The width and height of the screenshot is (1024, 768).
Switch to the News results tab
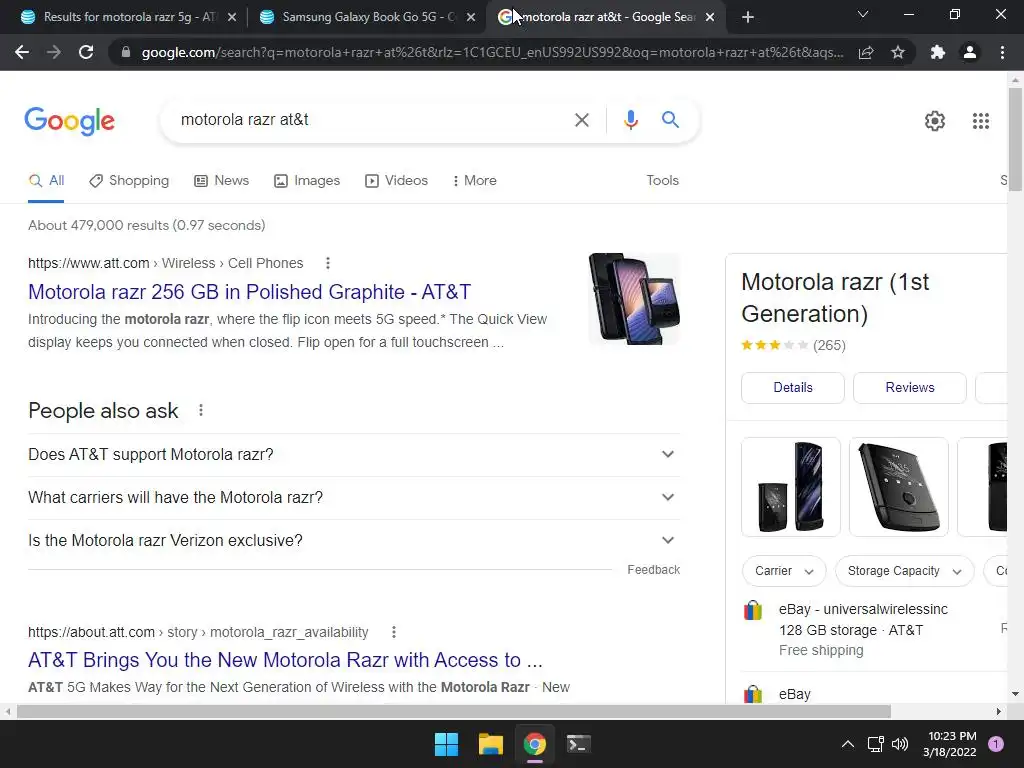tap(221, 181)
